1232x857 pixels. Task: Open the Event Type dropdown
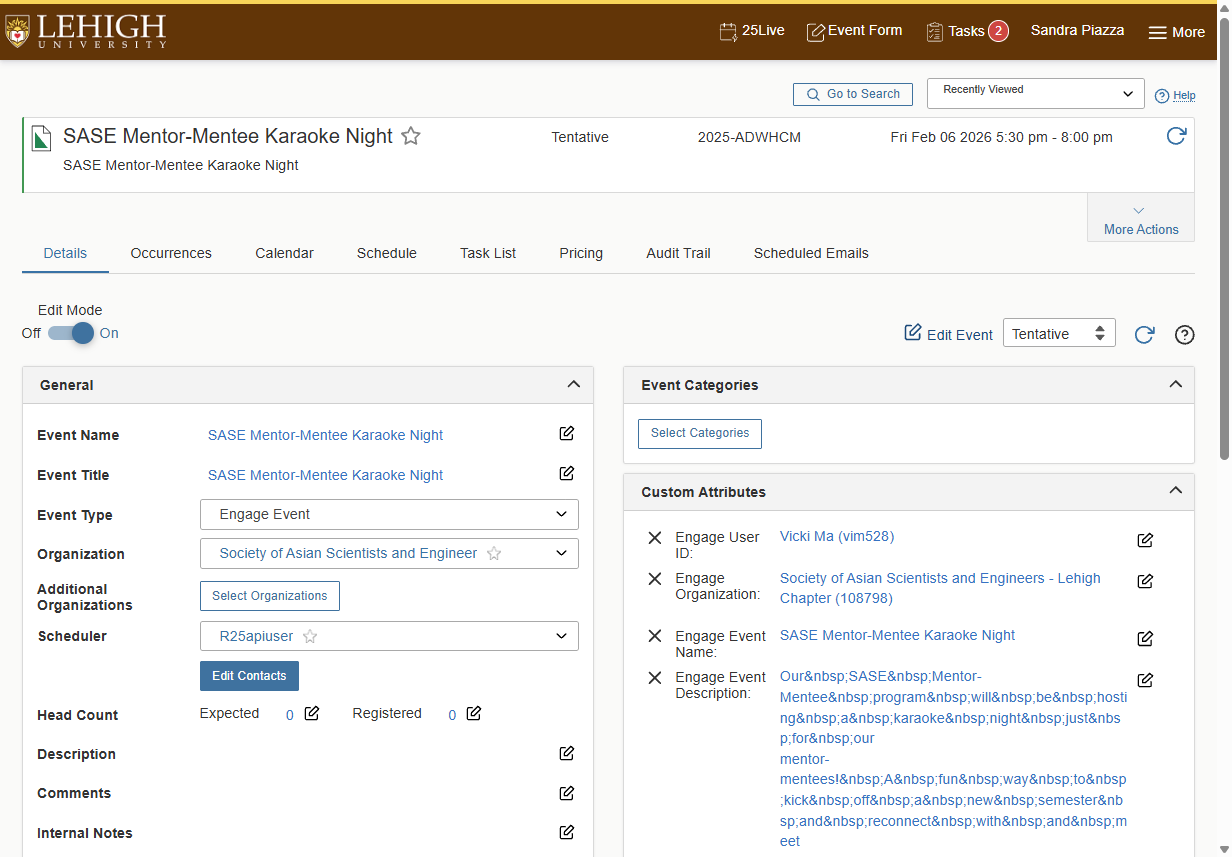click(389, 515)
